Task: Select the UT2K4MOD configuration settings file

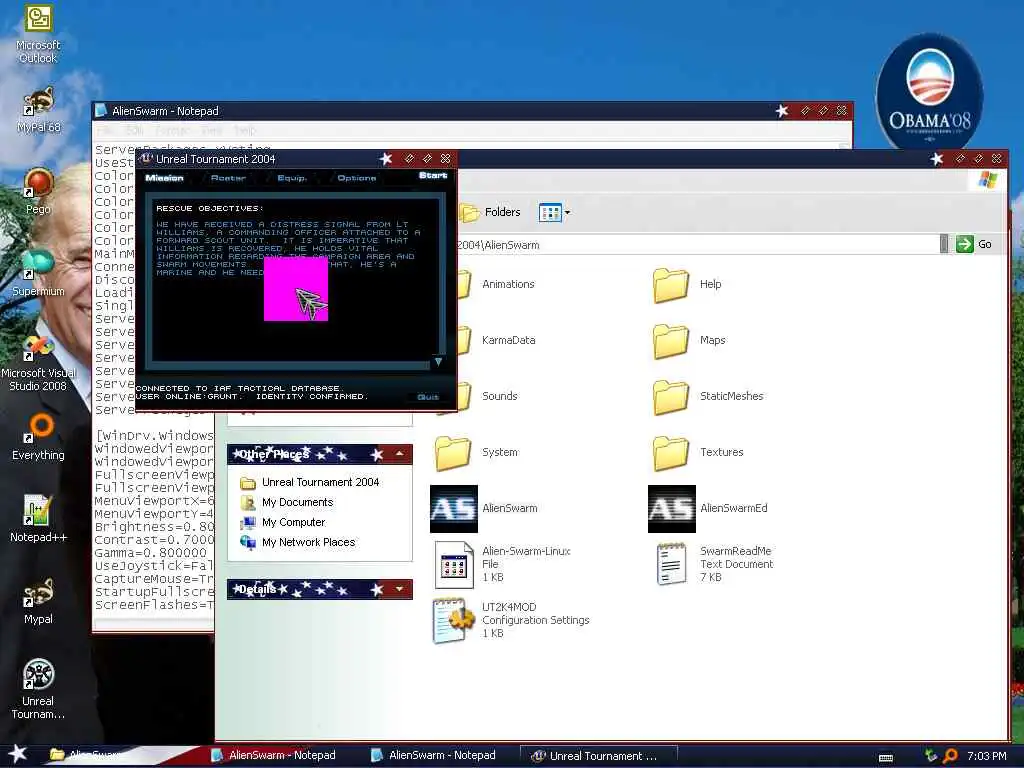Action: [511, 620]
